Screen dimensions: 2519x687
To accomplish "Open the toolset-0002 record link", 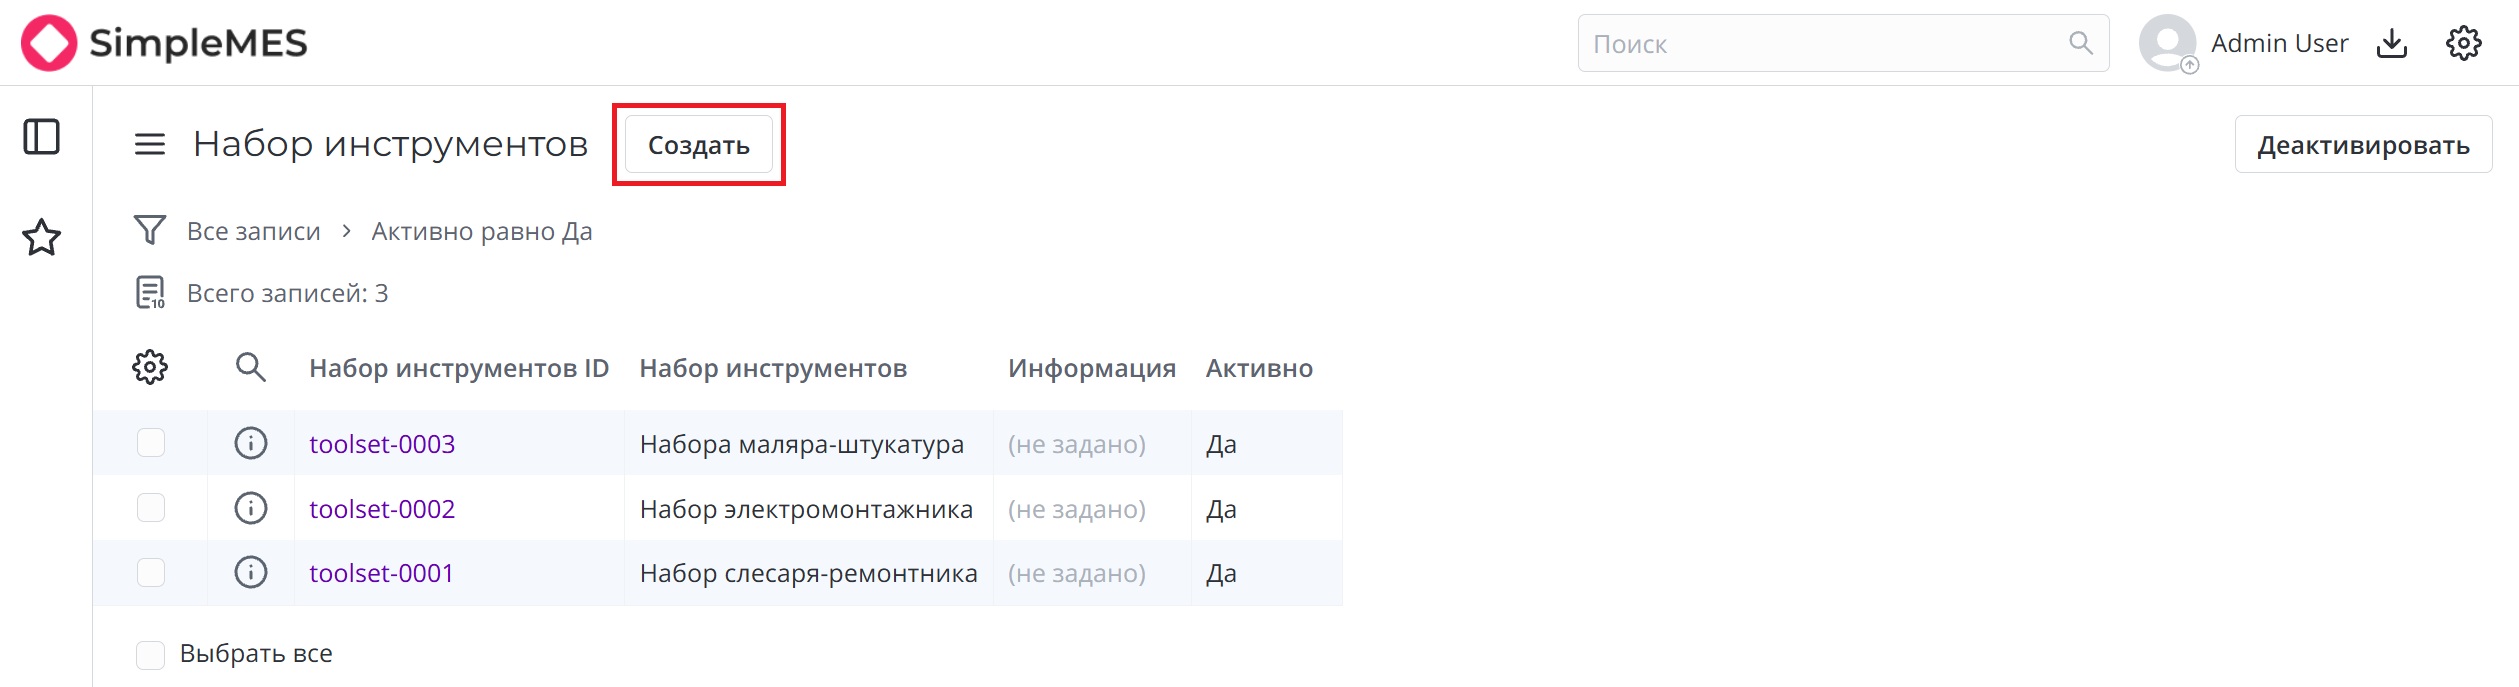I will (x=380, y=508).
